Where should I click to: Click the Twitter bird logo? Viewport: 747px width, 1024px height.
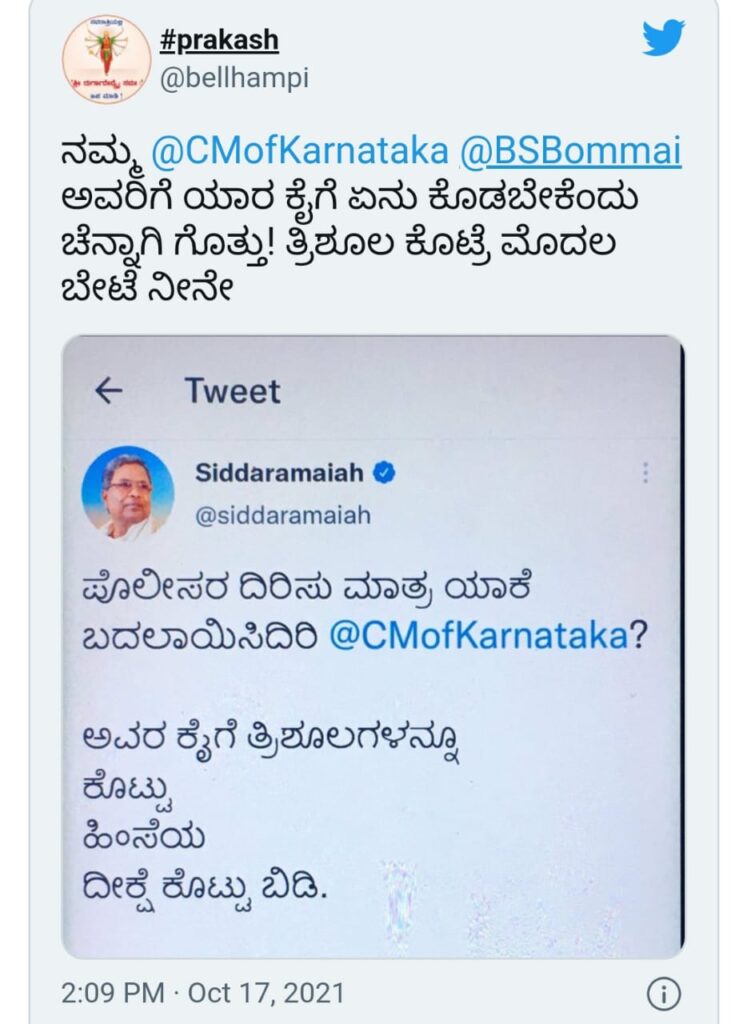point(663,38)
